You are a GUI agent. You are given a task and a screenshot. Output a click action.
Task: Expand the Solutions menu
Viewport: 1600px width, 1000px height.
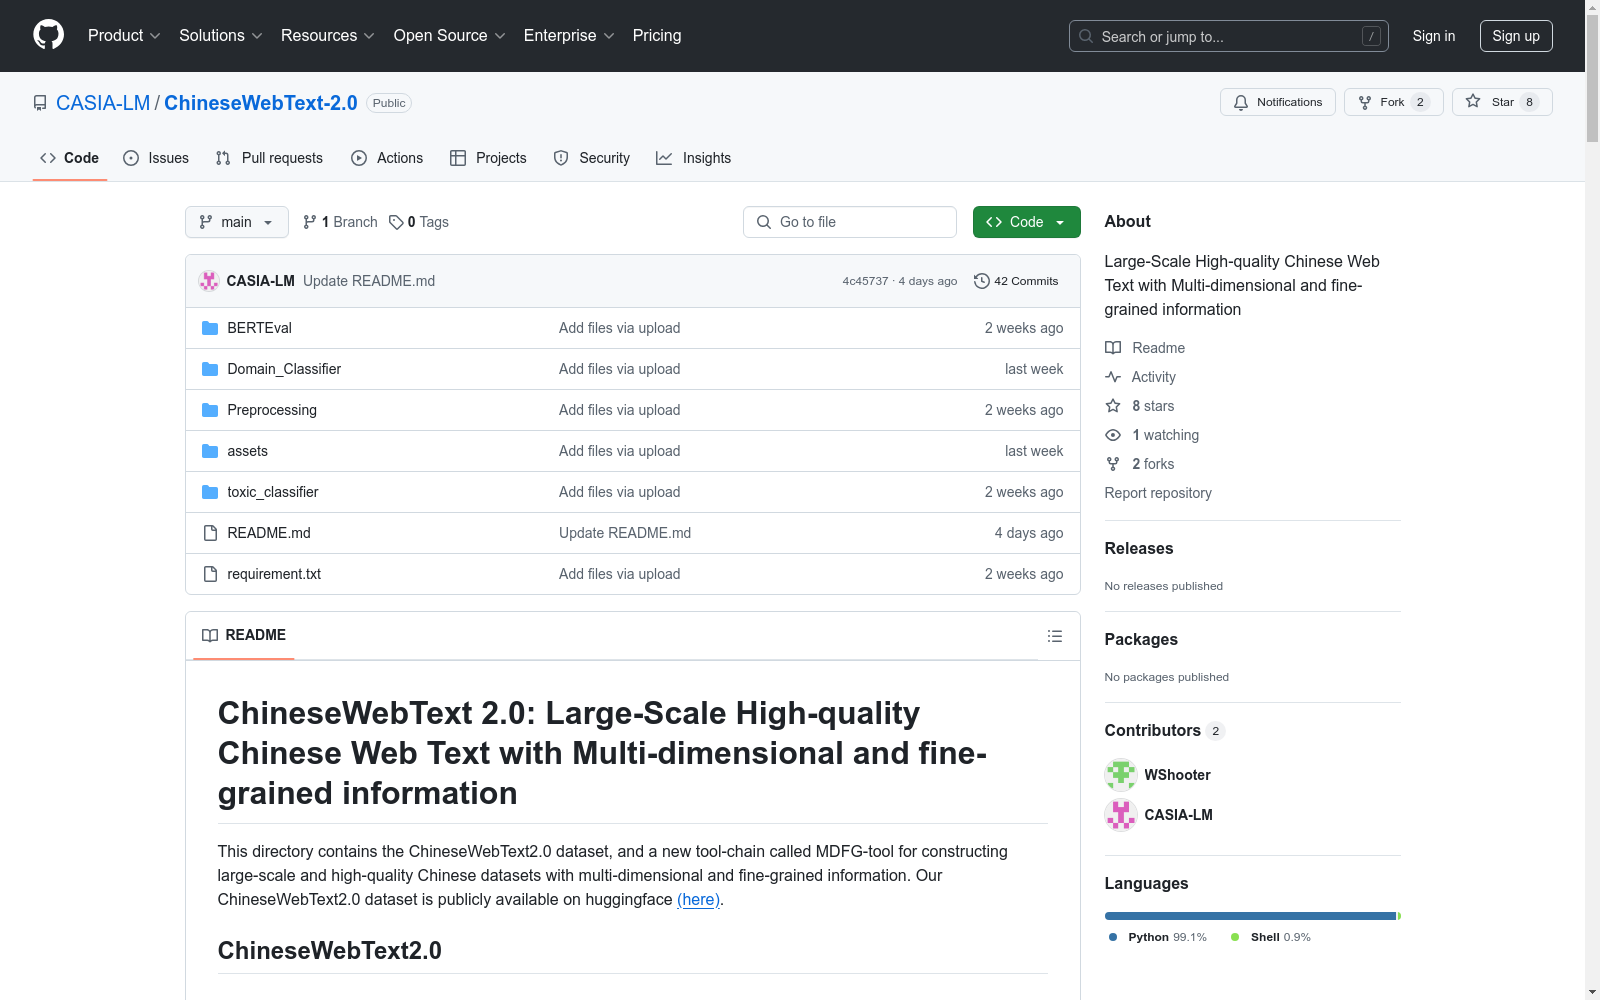click(x=221, y=35)
